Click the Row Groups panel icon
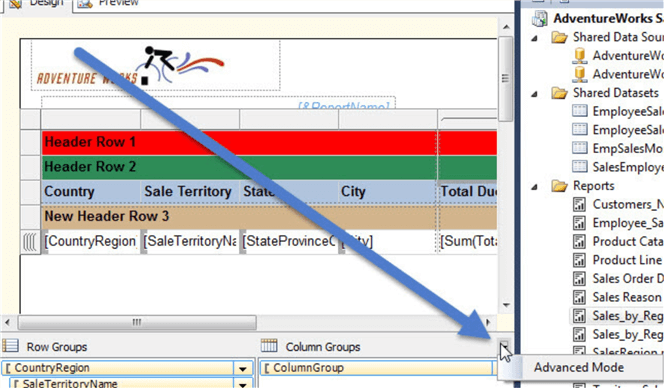Screen dimensions: 664x388 pyautogui.click(x=10, y=346)
